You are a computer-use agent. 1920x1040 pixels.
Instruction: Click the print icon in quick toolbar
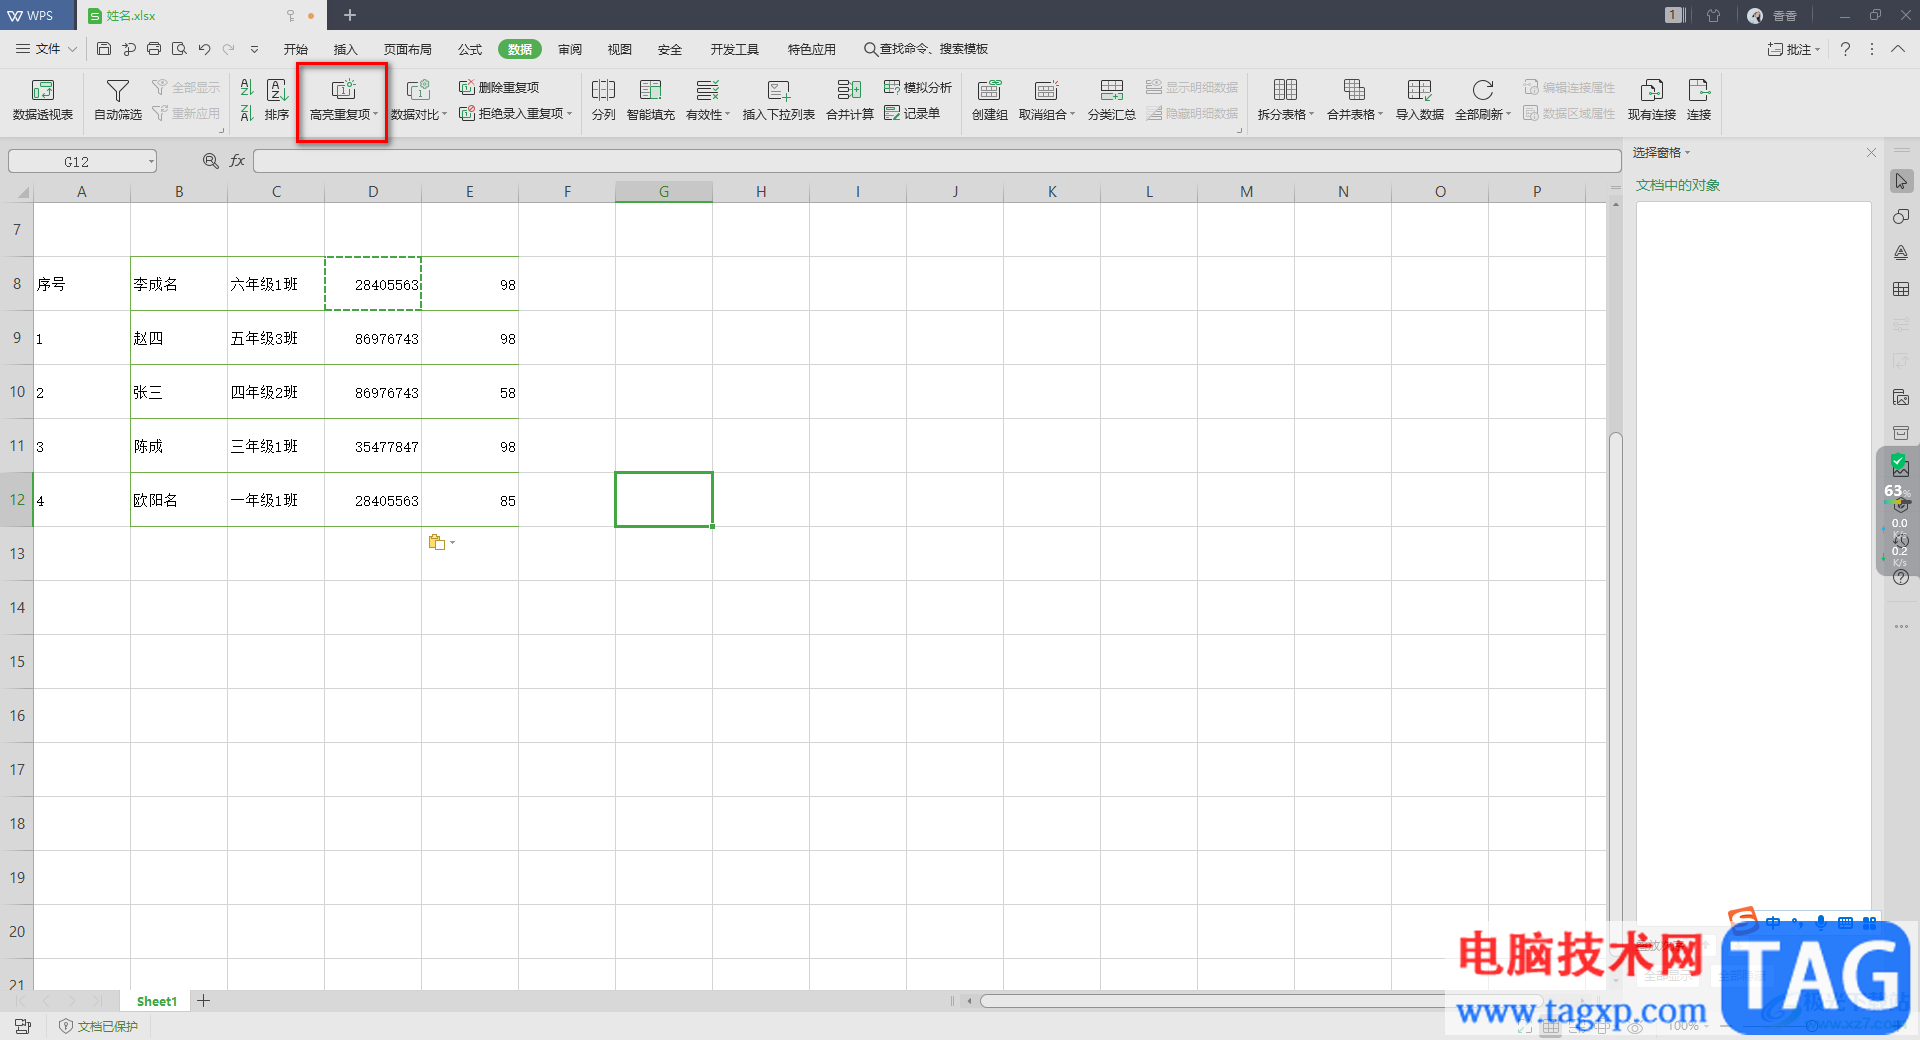pos(154,49)
